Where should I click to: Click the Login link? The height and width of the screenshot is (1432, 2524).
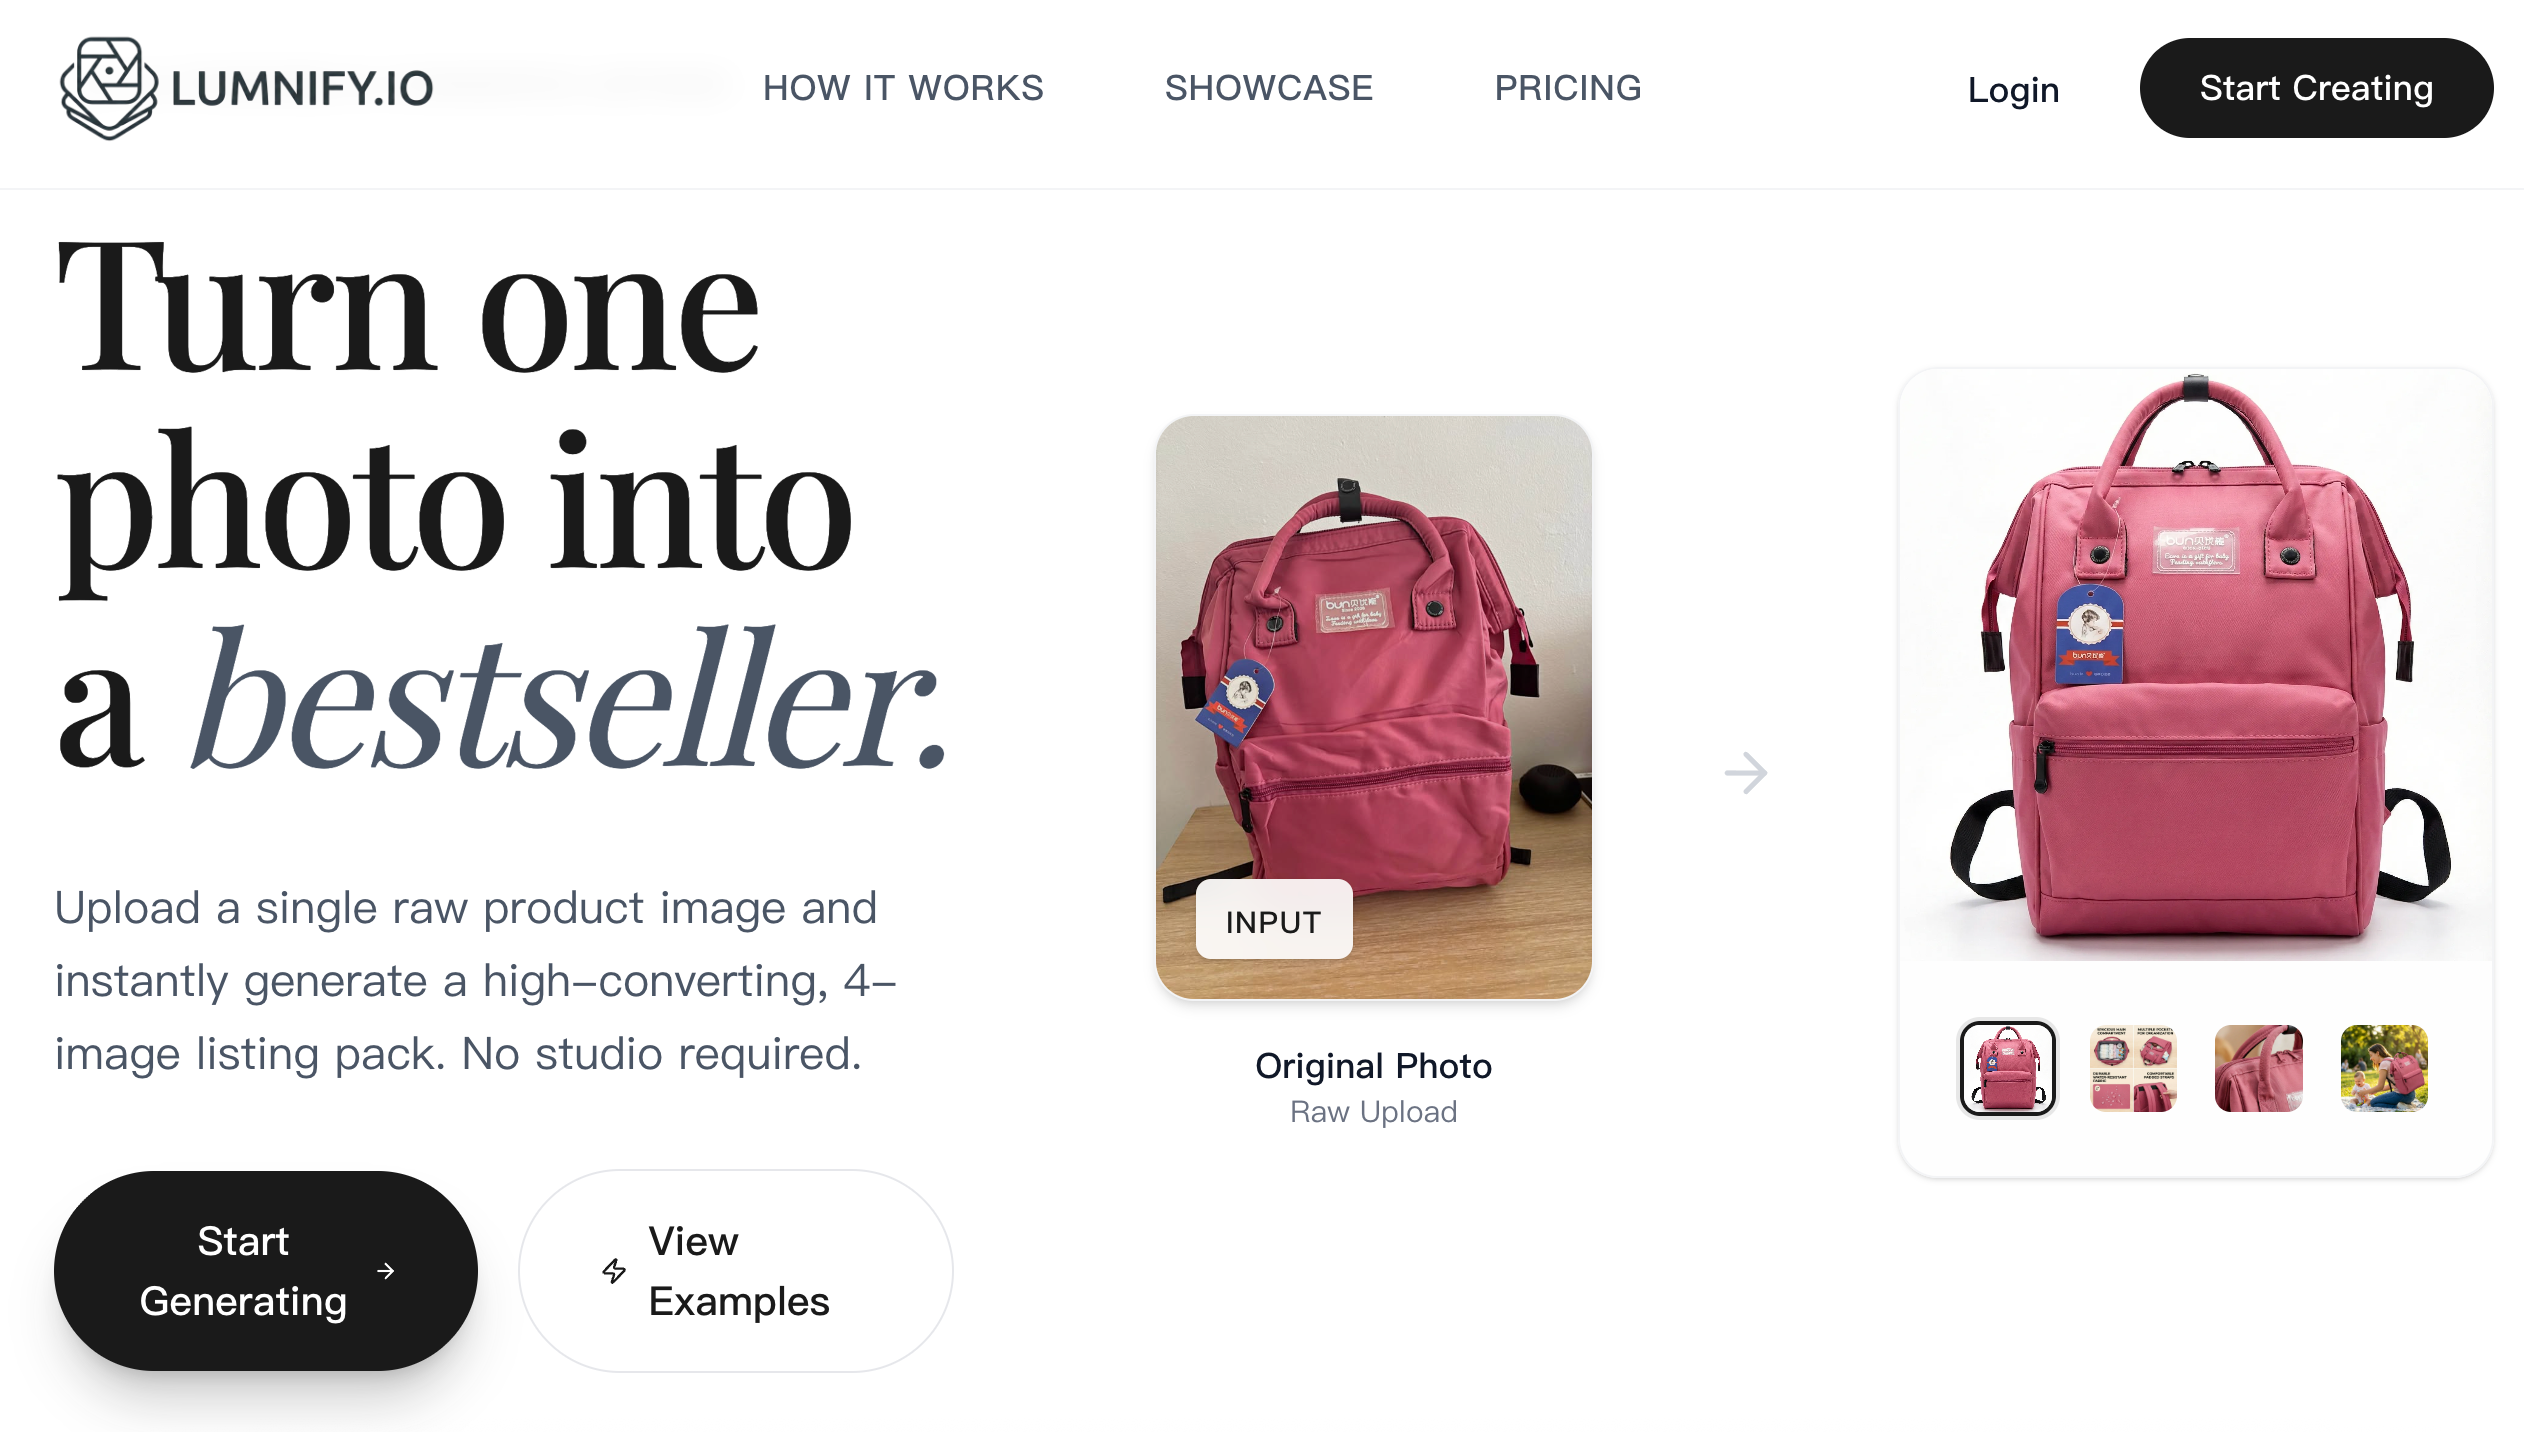pos(2013,90)
